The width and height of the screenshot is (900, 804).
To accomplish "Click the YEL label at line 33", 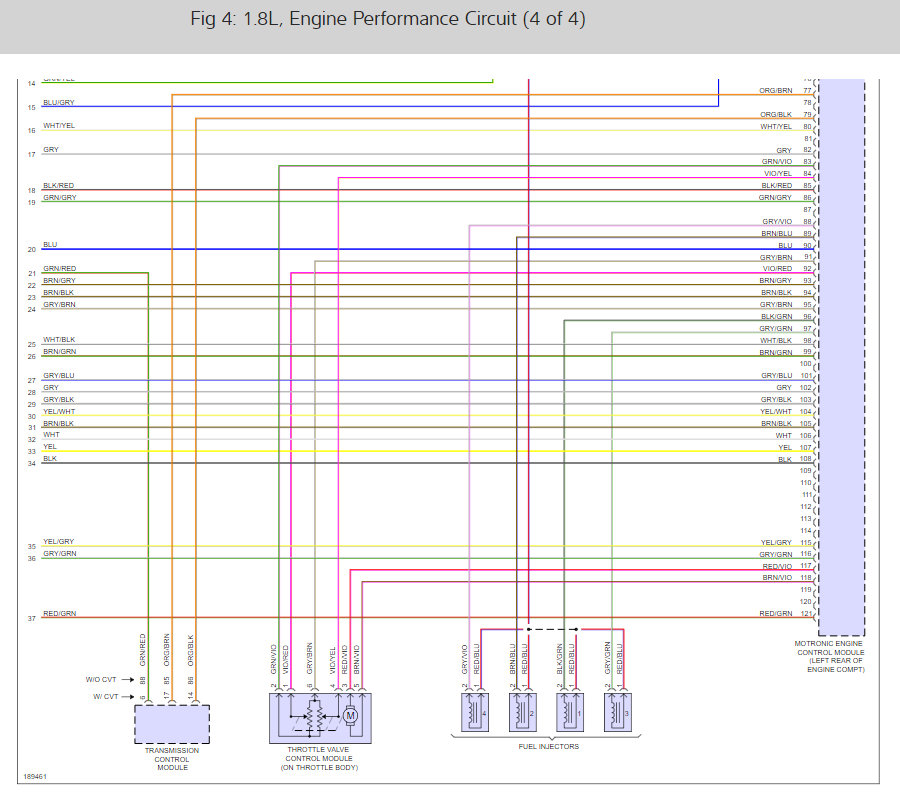I will pyautogui.click(x=50, y=446).
